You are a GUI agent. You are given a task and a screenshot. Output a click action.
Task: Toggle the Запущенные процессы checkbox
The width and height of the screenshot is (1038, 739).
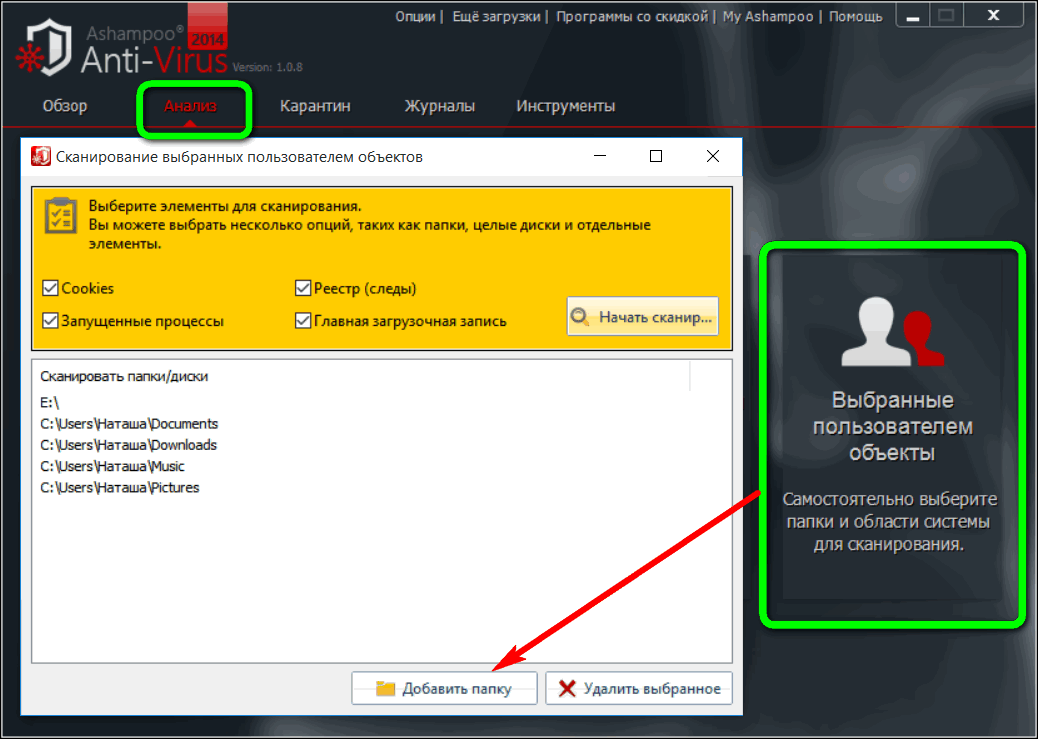coord(51,322)
